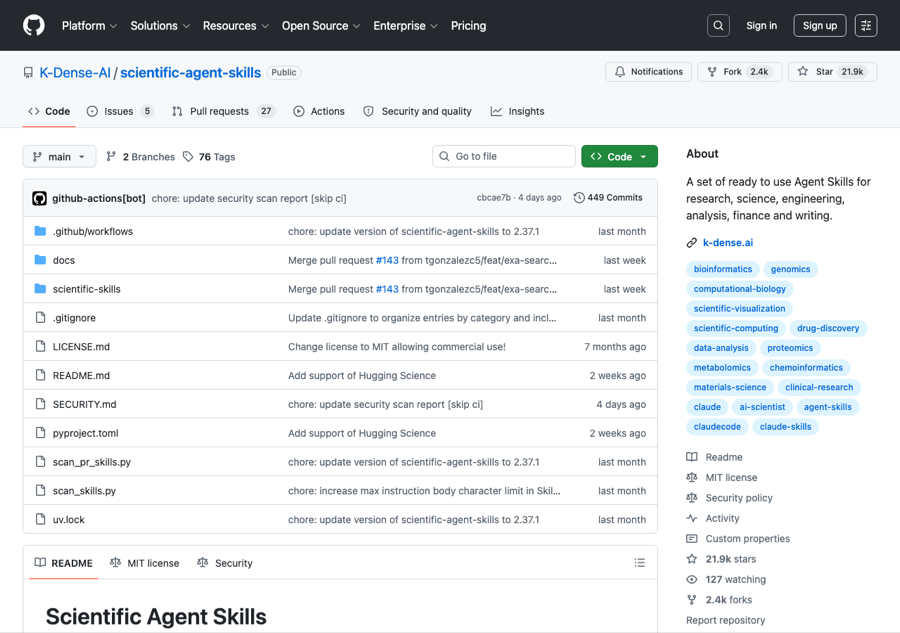Click the github-actions[bot] avatar icon

click(x=39, y=198)
